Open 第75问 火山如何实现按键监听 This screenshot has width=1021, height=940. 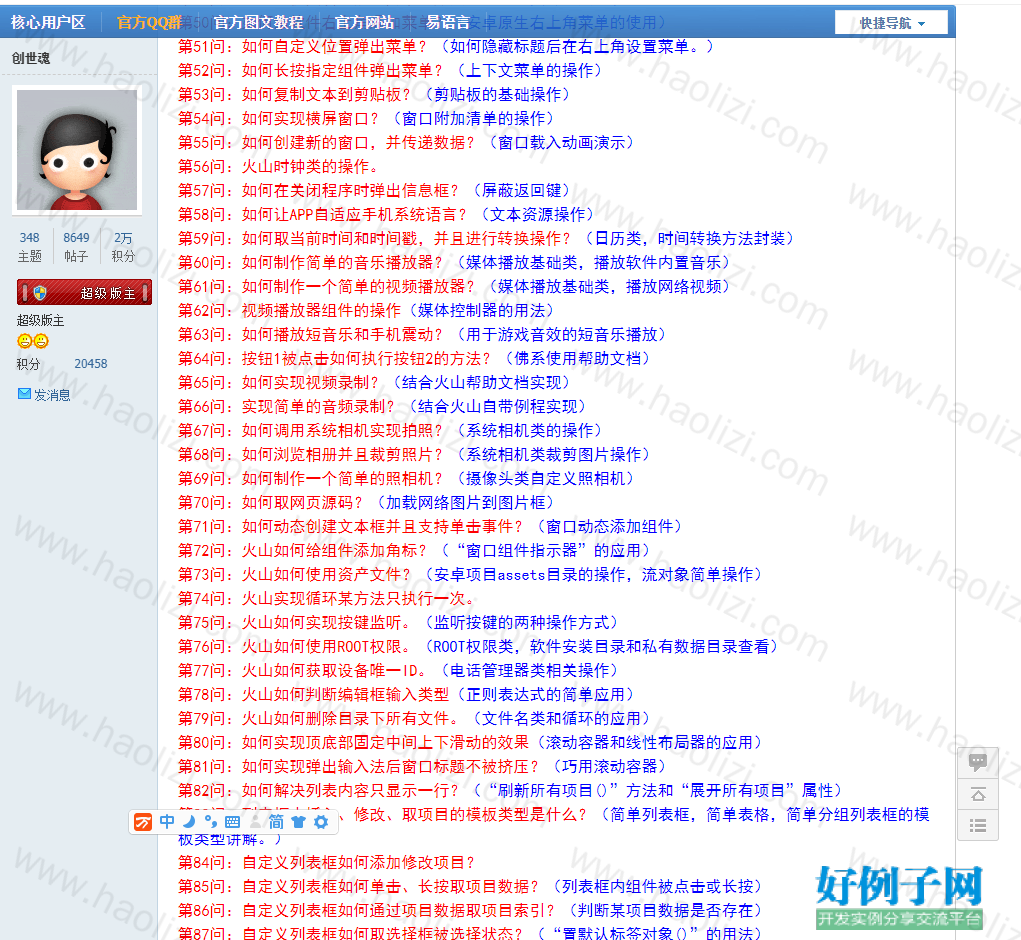(398, 622)
